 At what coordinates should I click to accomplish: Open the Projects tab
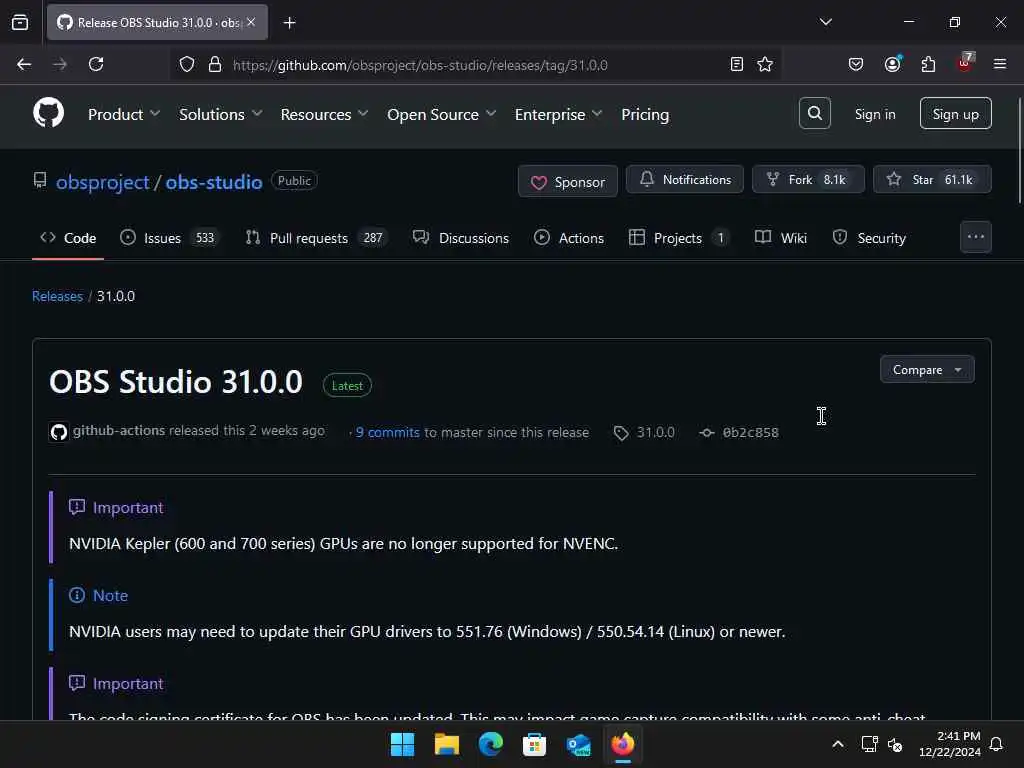tap(679, 238)
